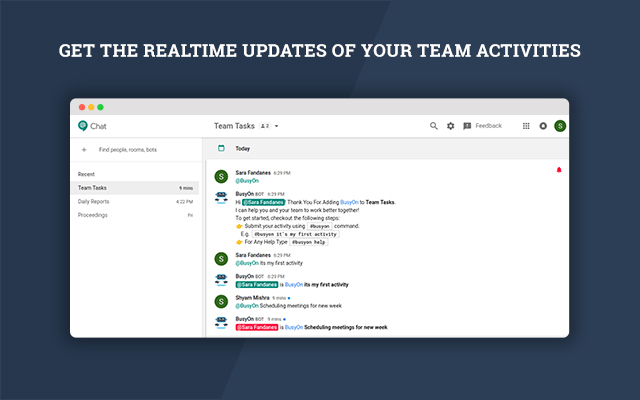Click the Find people, rooms, bots field
Viewport: 640px width, 400px height.
click(128, 150)
